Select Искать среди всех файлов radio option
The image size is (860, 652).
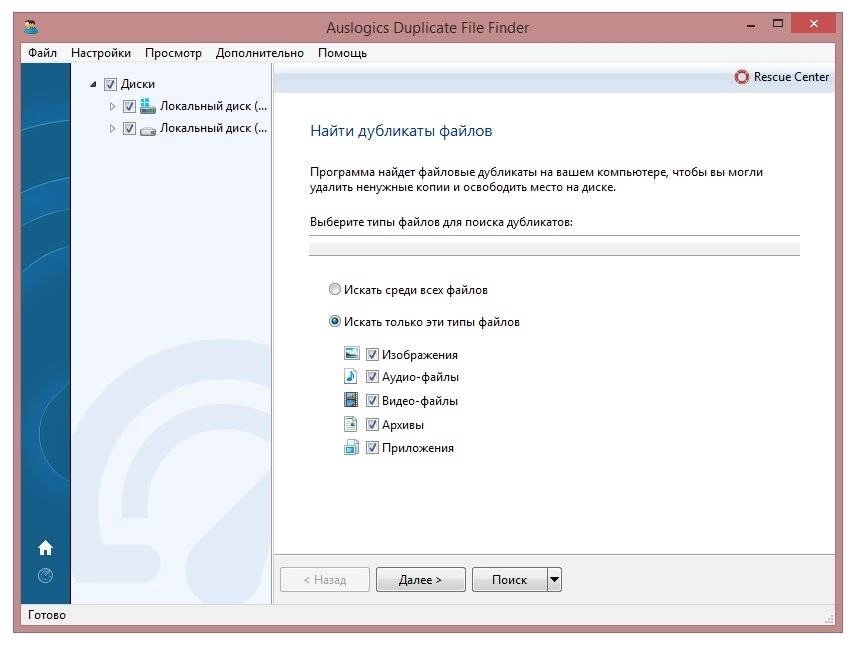(335, 289)
